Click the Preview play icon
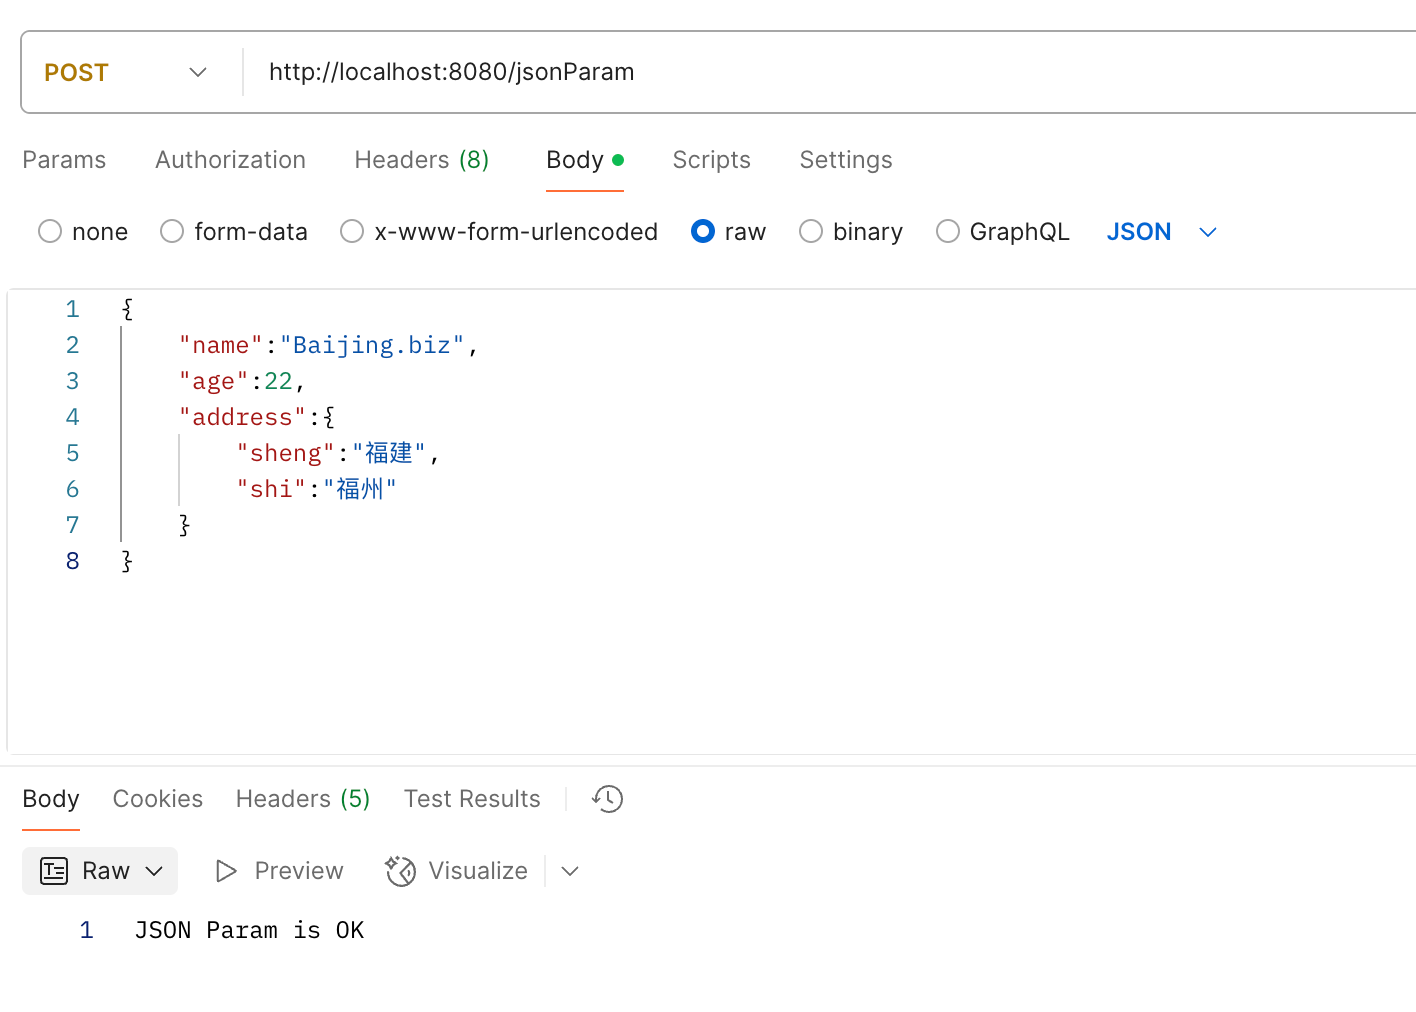This screenshot has width=1416, height=1012. click(x=226, y=871)
